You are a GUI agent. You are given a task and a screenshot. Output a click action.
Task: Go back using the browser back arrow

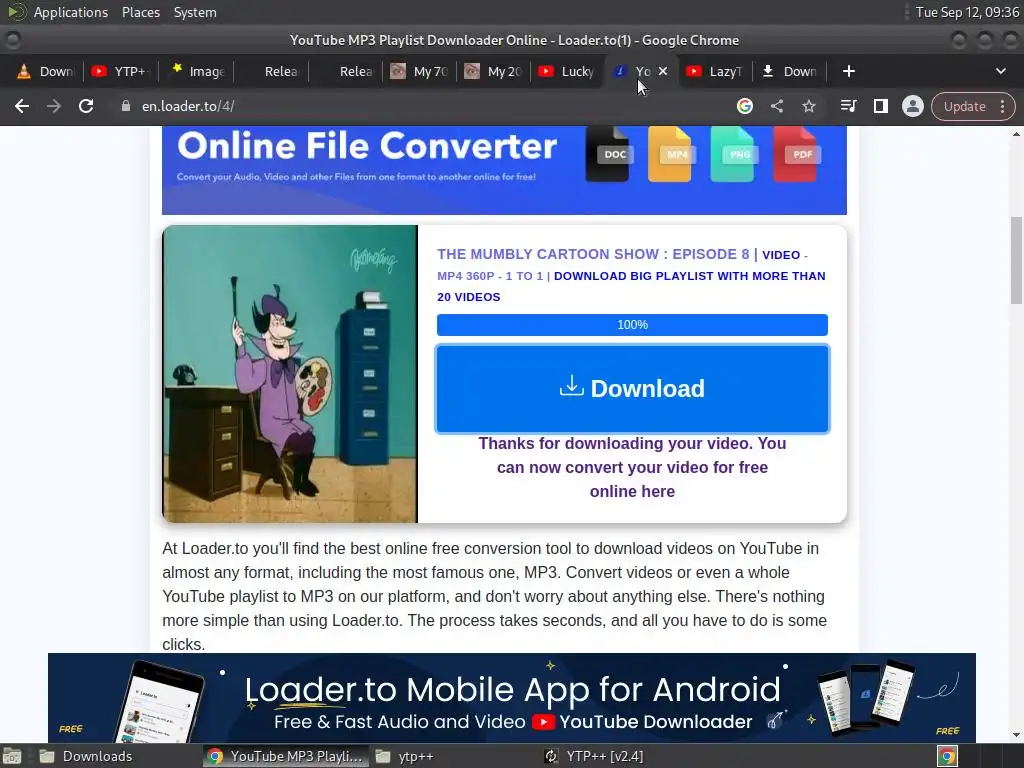[x=22, y=106]
